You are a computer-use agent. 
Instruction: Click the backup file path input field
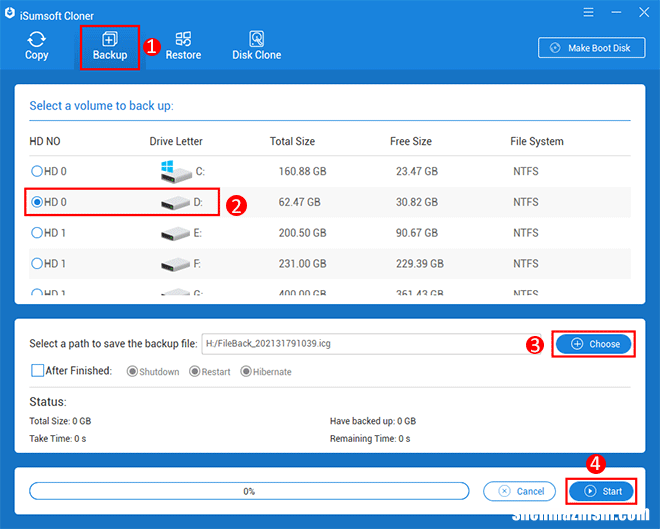pos(371,344)
